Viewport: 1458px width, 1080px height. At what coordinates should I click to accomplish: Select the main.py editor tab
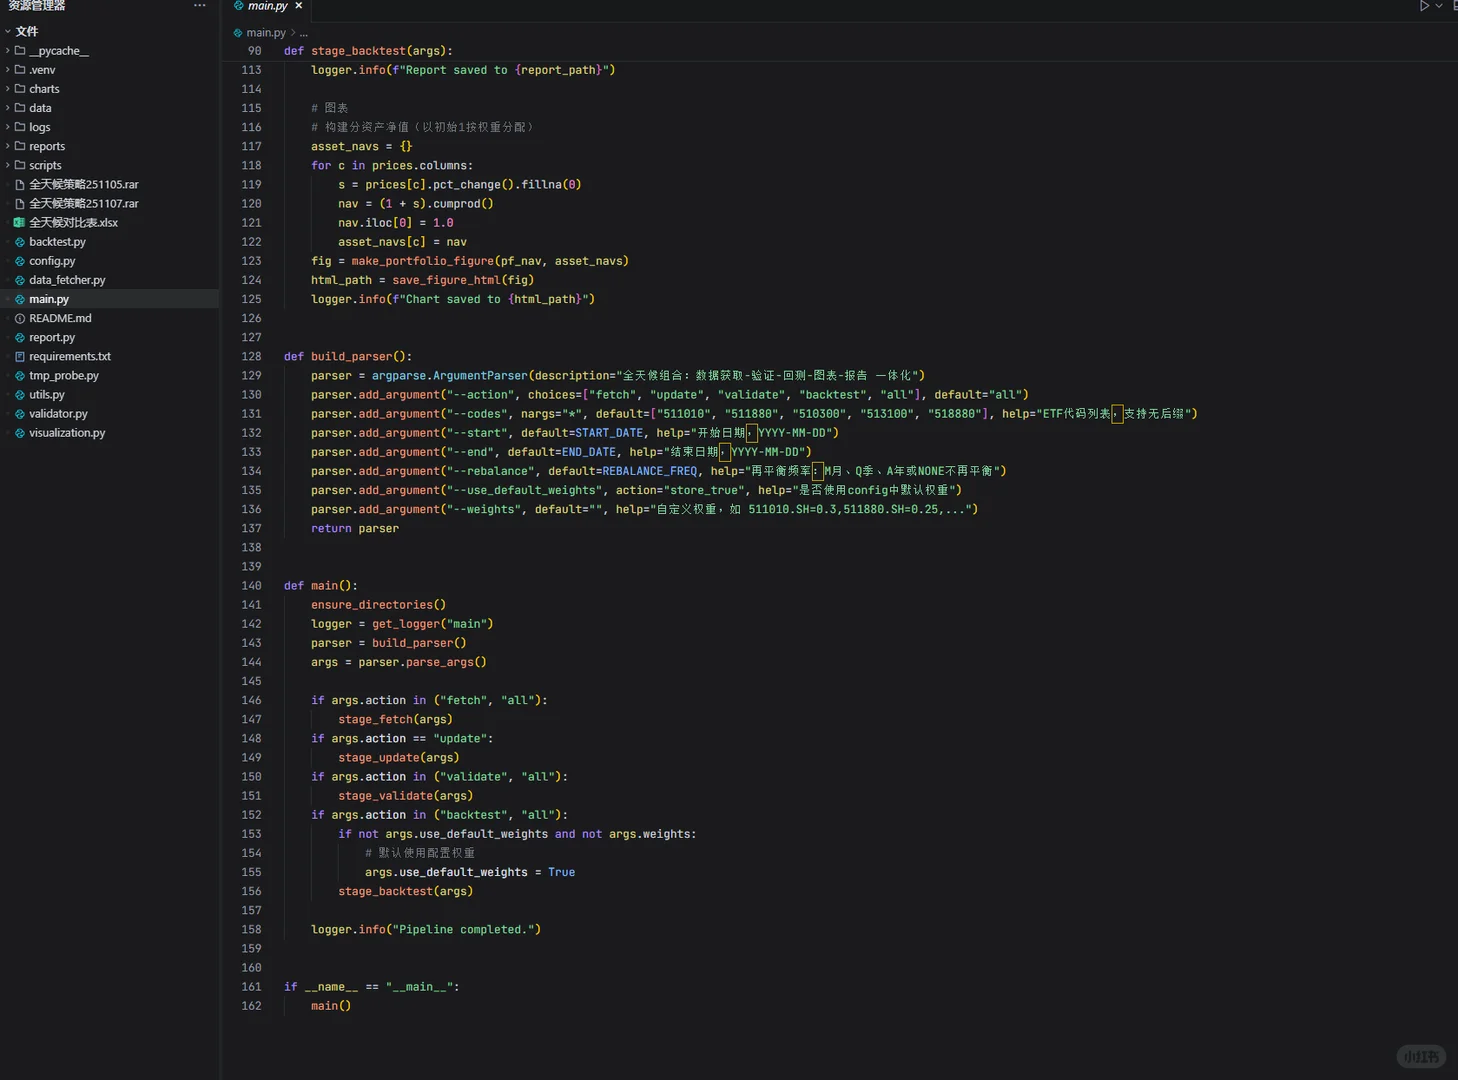point(268,6)
